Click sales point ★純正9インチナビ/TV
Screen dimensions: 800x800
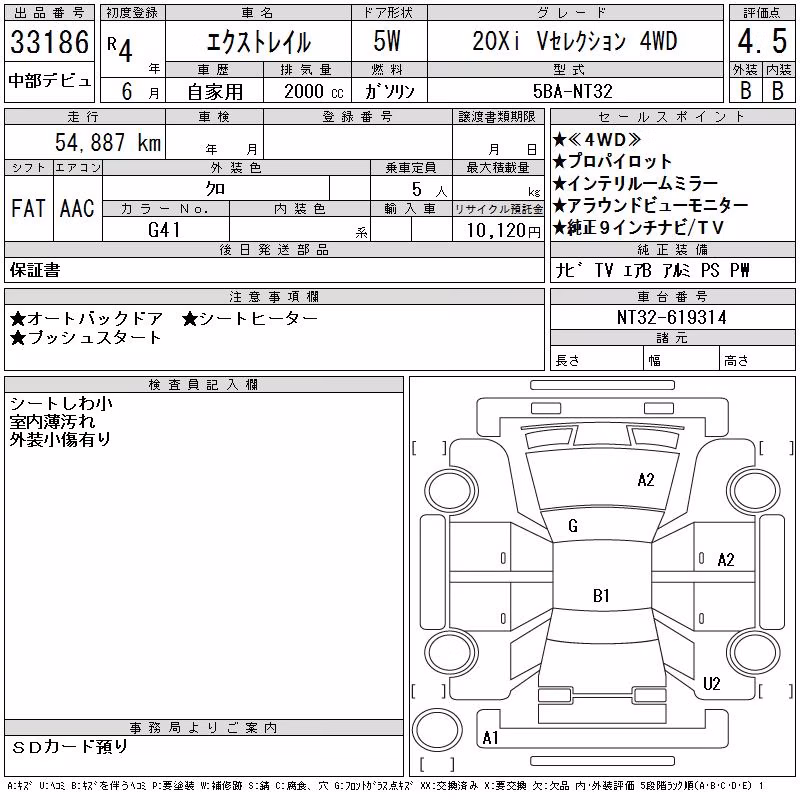pyautogui.click(x=638, y=228)
